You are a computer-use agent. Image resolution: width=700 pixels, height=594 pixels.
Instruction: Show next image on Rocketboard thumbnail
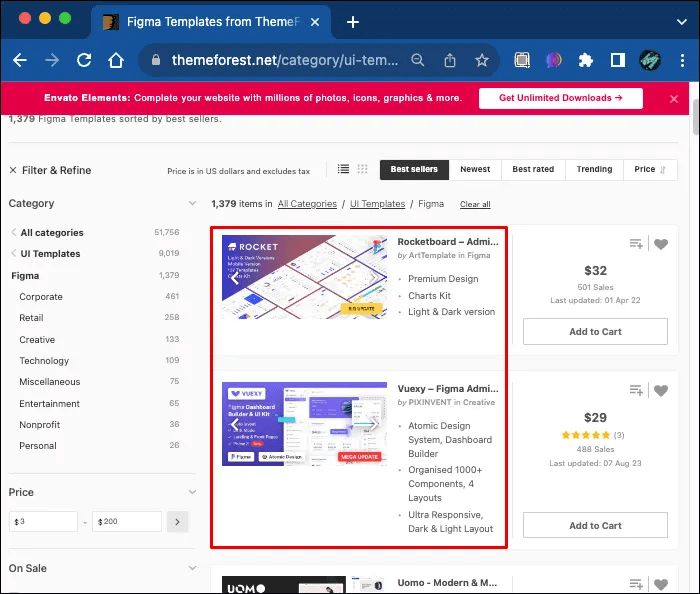point(374,278)
